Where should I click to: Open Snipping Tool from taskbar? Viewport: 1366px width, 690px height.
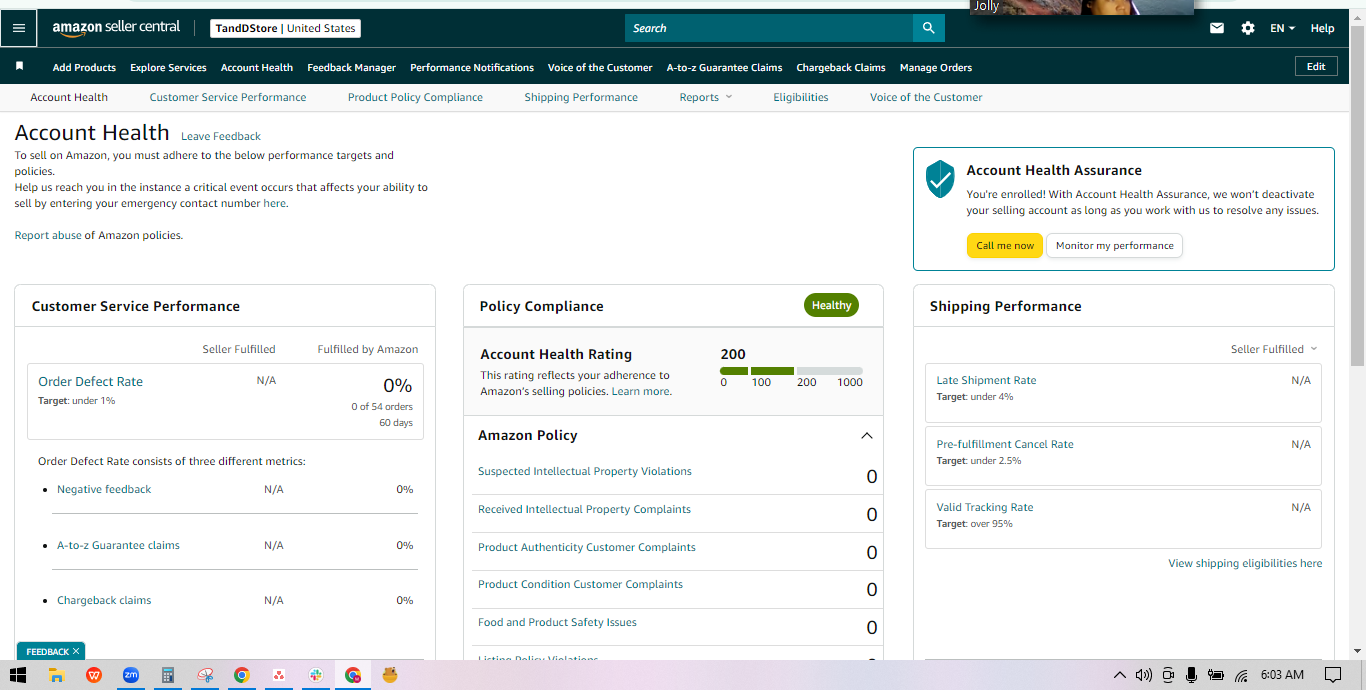[205, 675]
